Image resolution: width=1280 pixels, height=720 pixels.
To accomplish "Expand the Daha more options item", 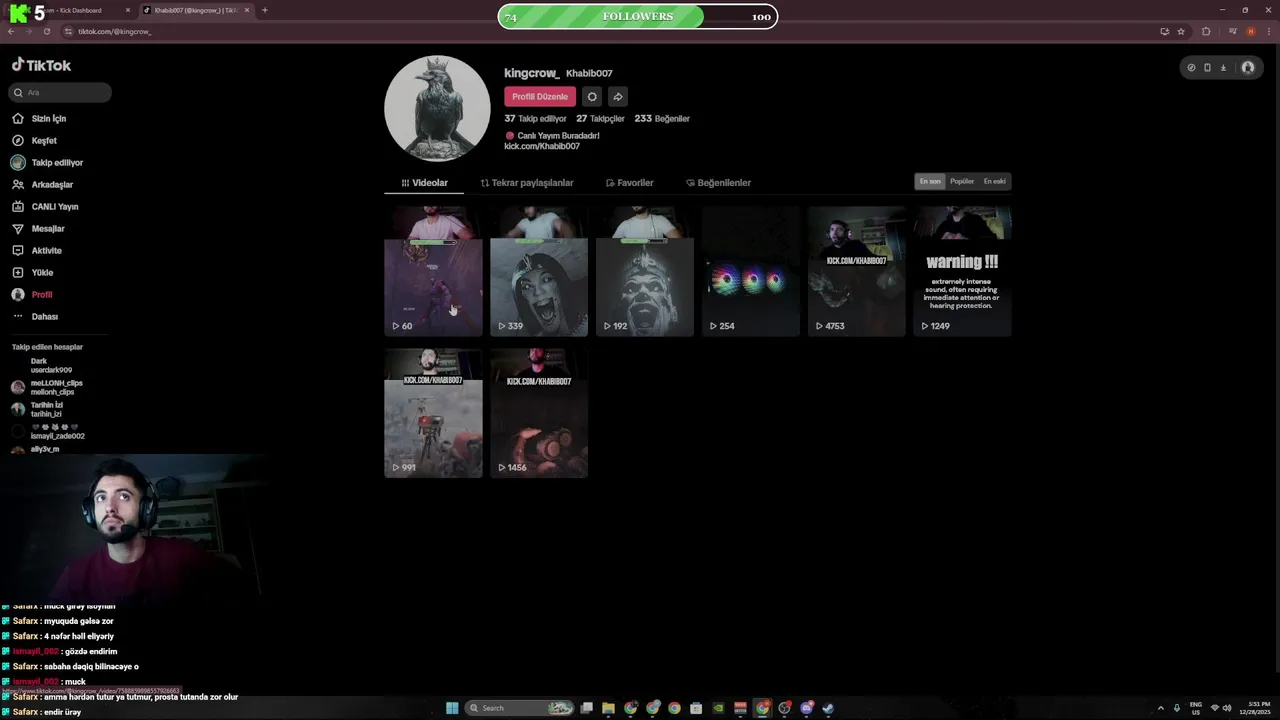I will (35, 316).
